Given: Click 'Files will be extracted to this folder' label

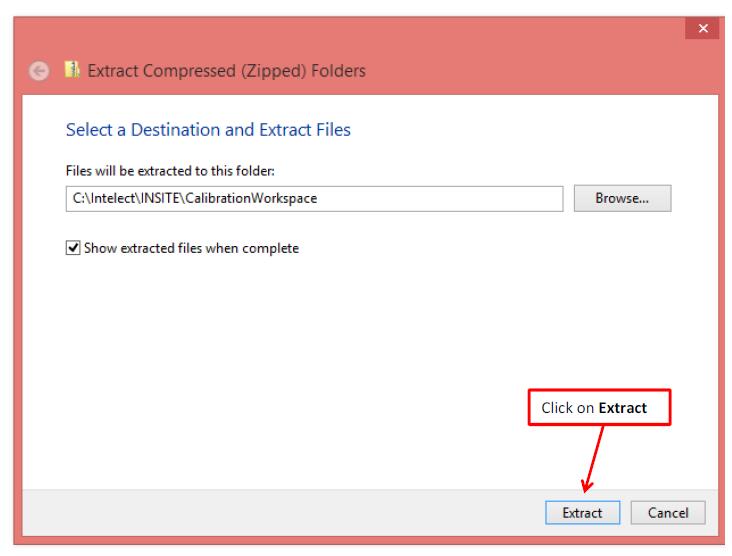Looking at the screenshot, I should [170, 171].
